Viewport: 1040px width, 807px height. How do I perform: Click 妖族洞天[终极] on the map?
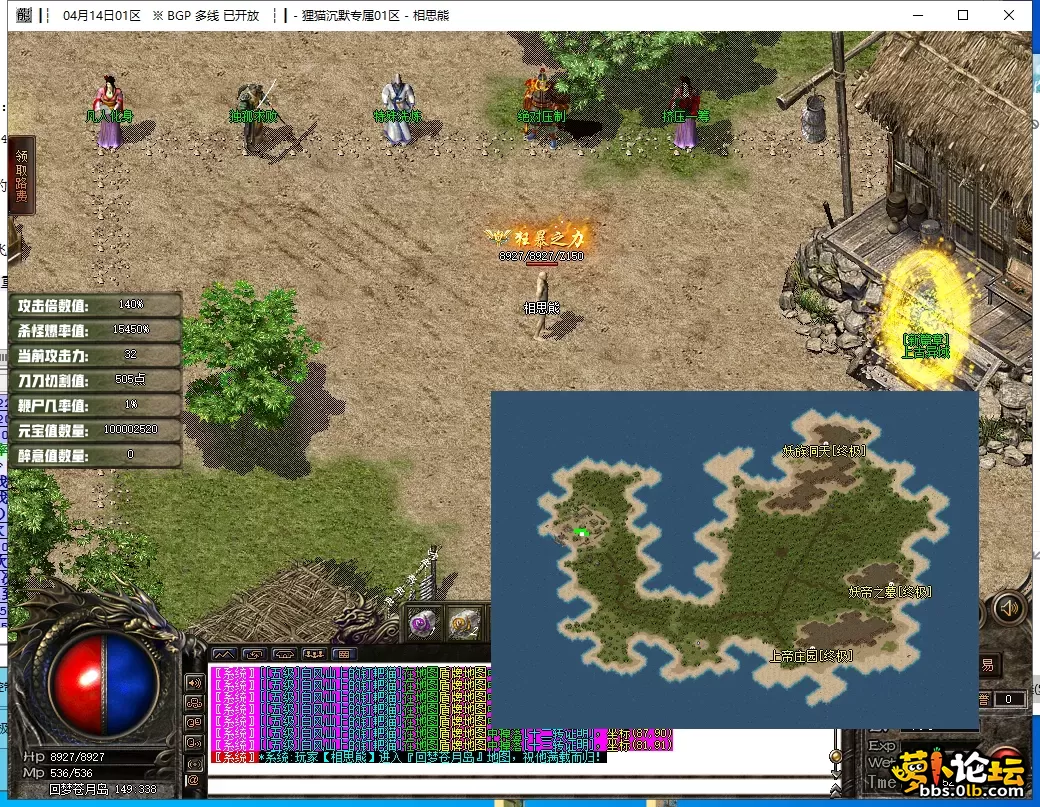click(x=824, y=451)
